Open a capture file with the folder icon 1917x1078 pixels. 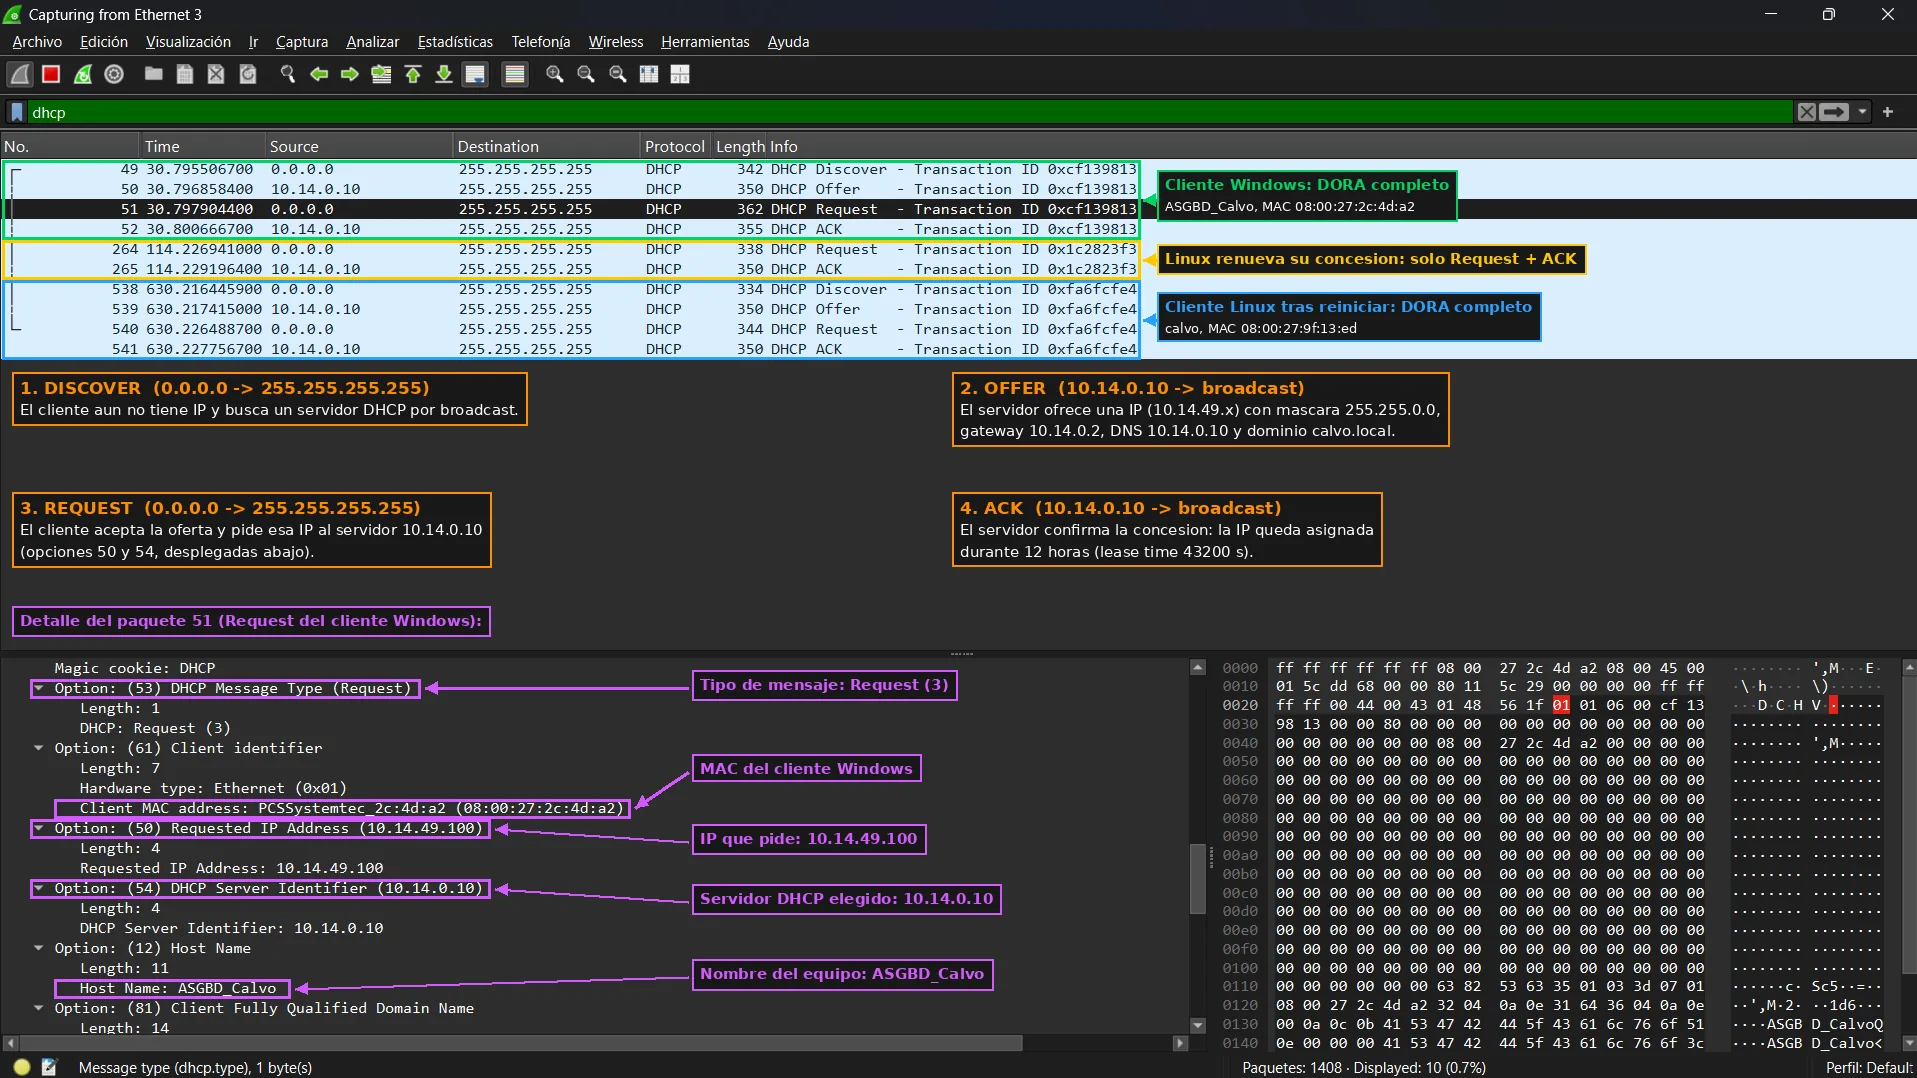point(153,74)
